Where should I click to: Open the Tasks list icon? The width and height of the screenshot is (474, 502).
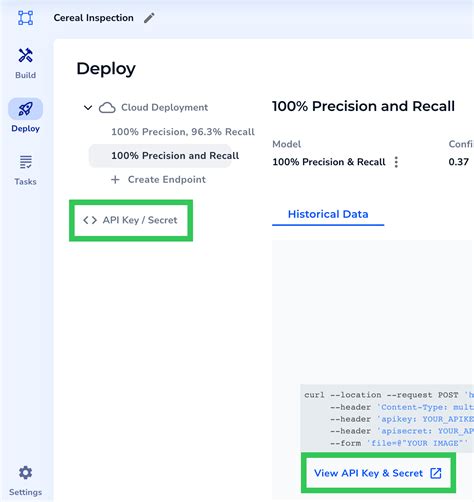25,162
